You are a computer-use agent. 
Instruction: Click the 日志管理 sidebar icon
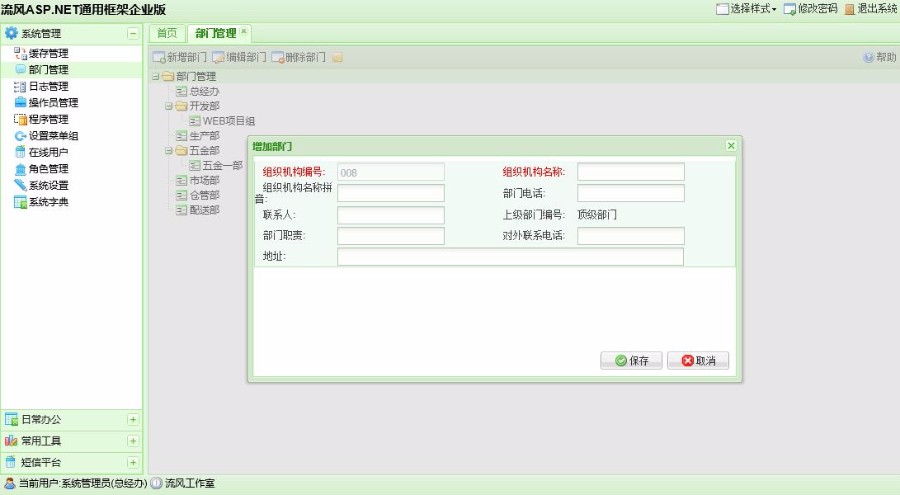pyautogui.click(x=20, y=87)
